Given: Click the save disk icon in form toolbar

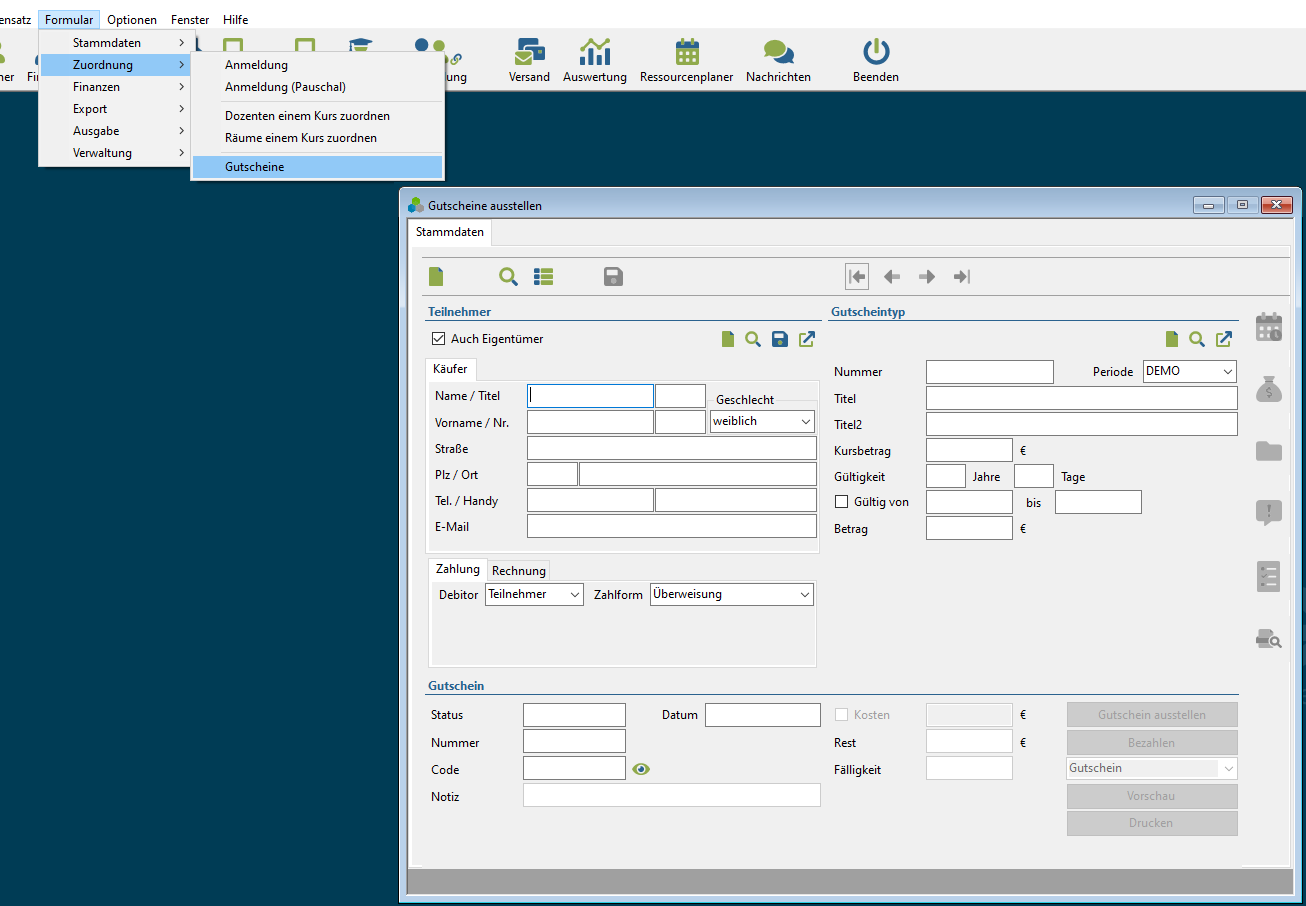Looking at the screenshot, I should [614, 277].
